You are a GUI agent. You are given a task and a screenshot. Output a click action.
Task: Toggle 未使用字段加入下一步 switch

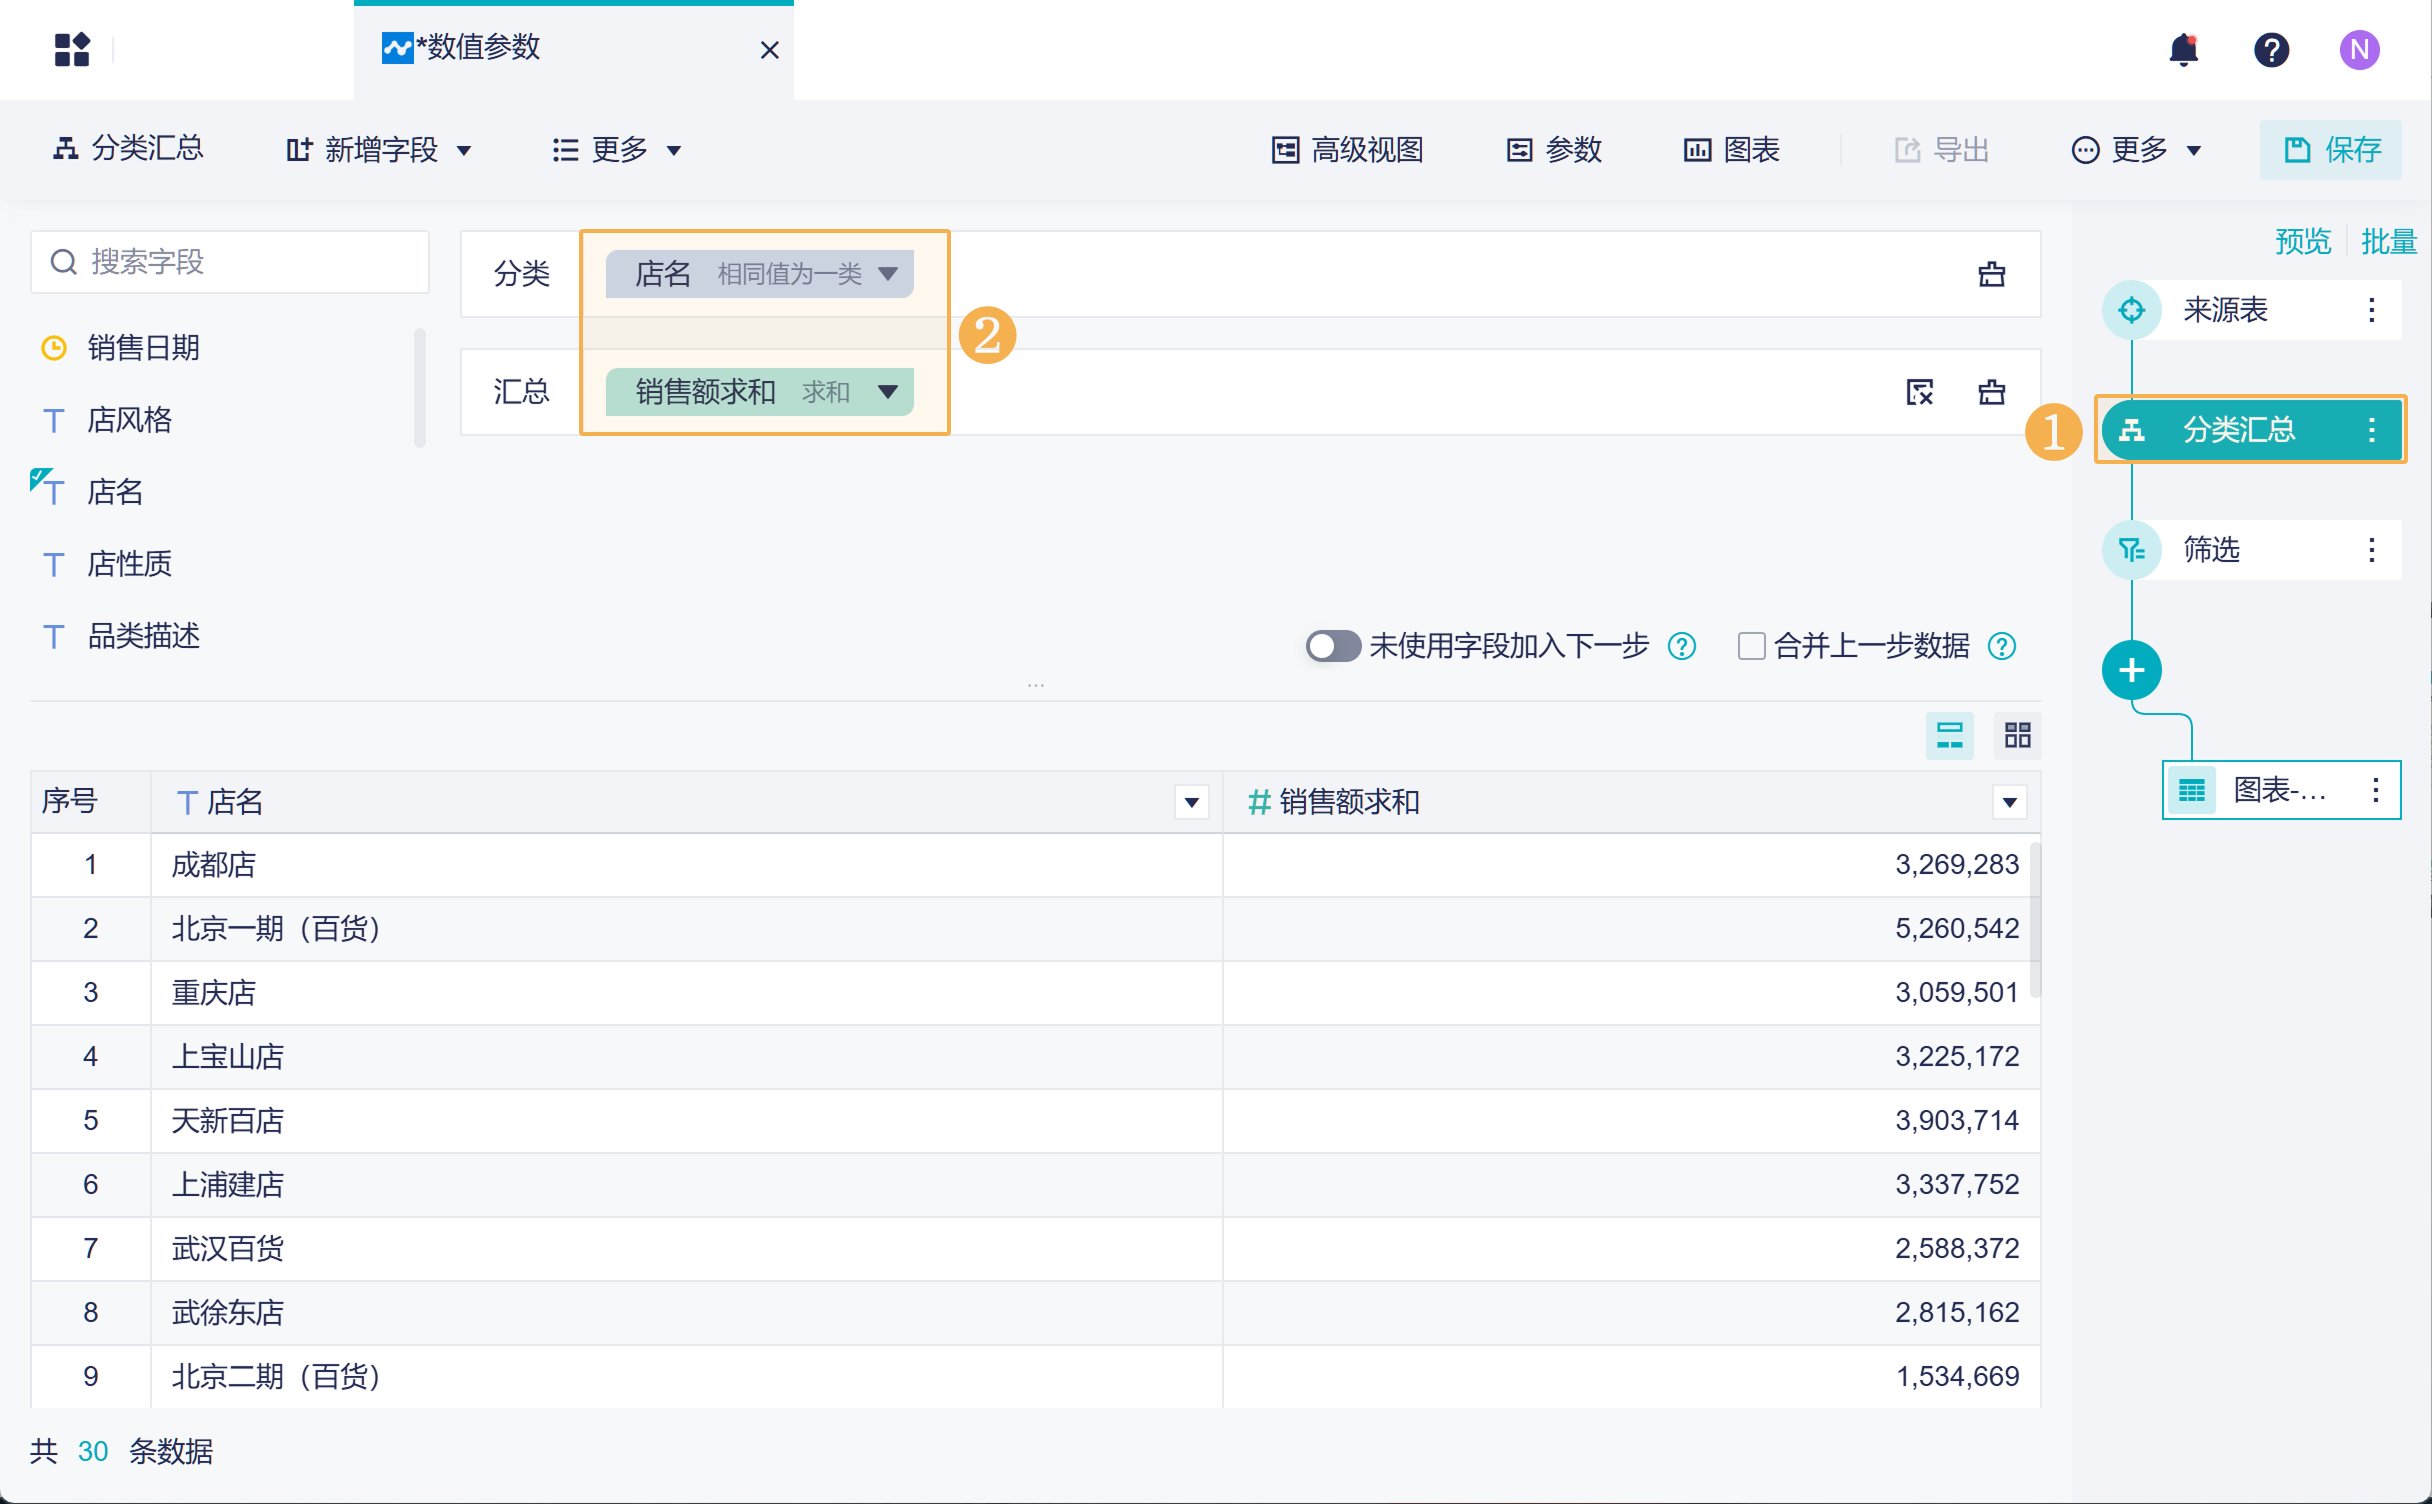tap(1332, 646)
